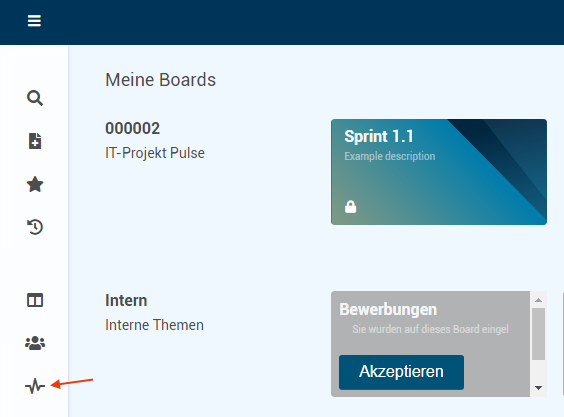Open teams via the people group icon

point(35,343)
